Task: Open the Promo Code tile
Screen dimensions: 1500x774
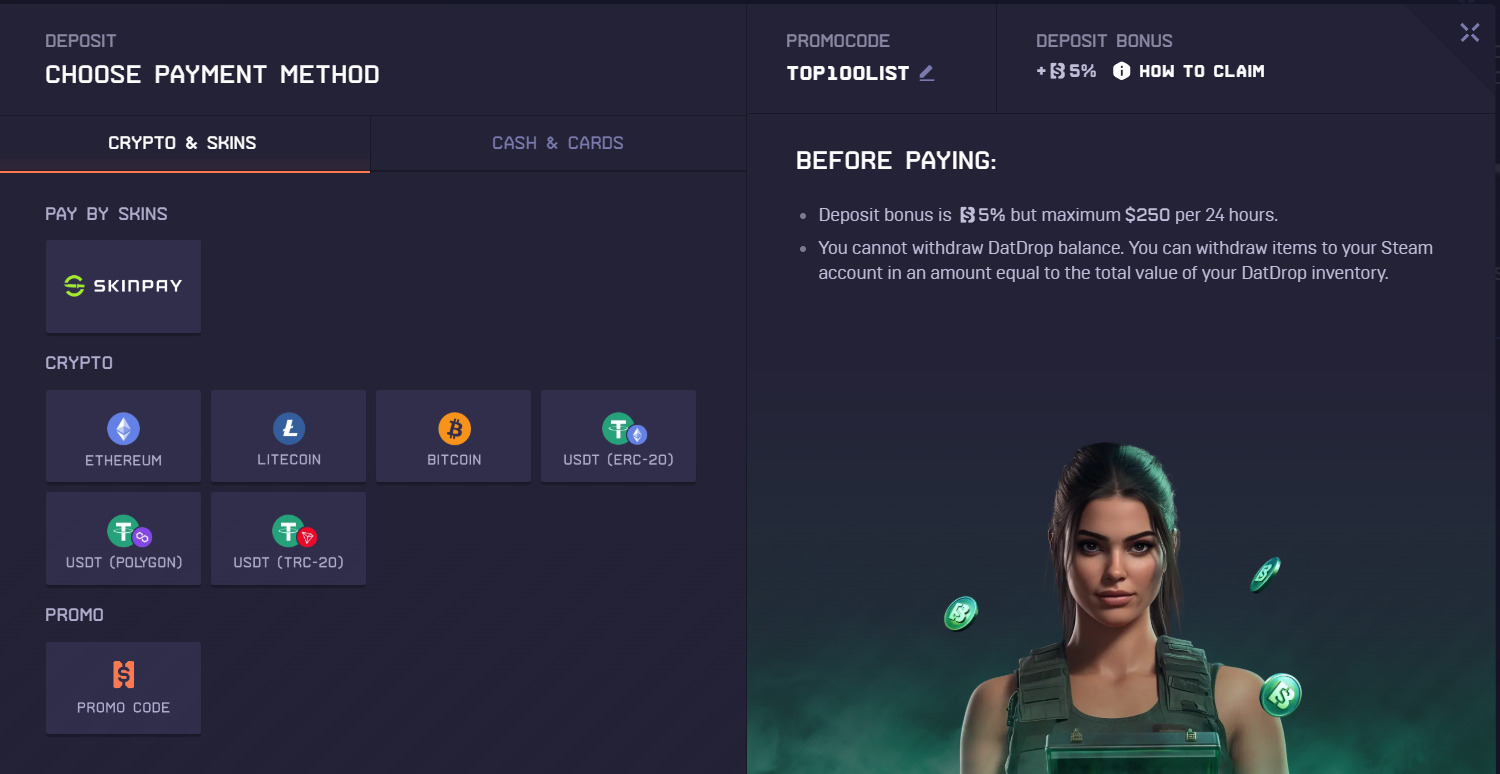Action: click(x=123, y=688)
